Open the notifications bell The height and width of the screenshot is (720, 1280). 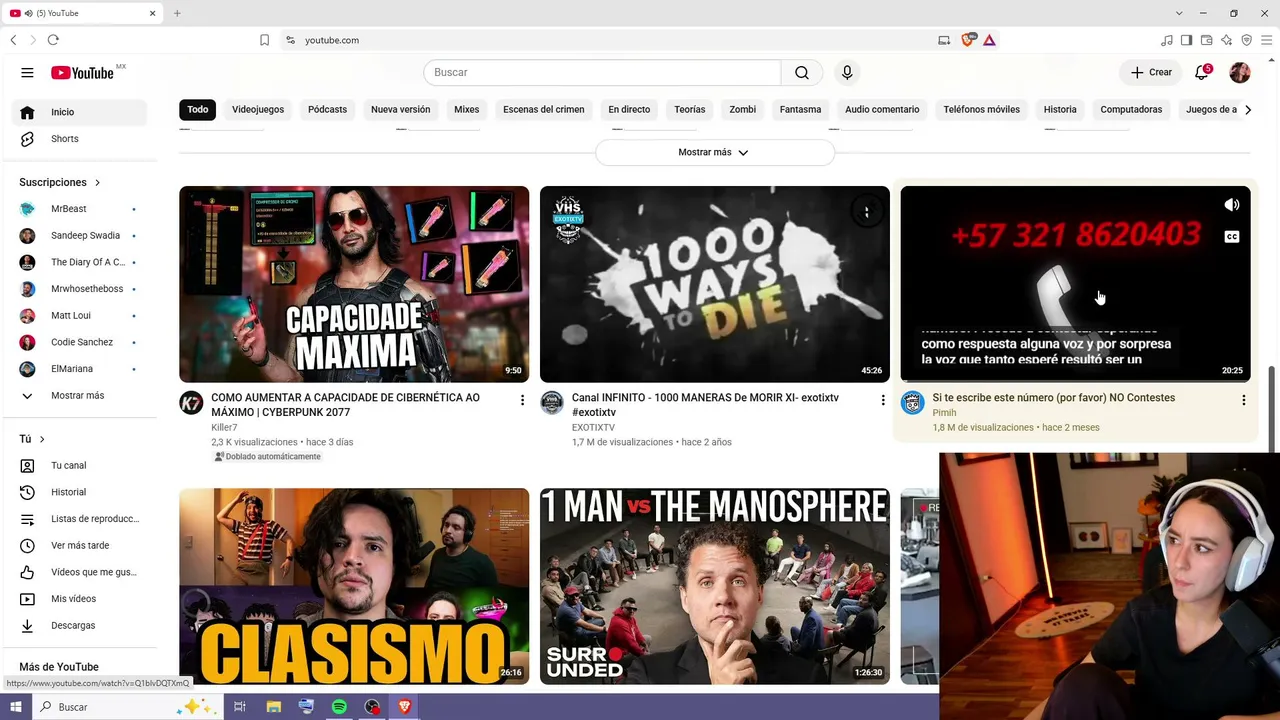(1202, 73)
